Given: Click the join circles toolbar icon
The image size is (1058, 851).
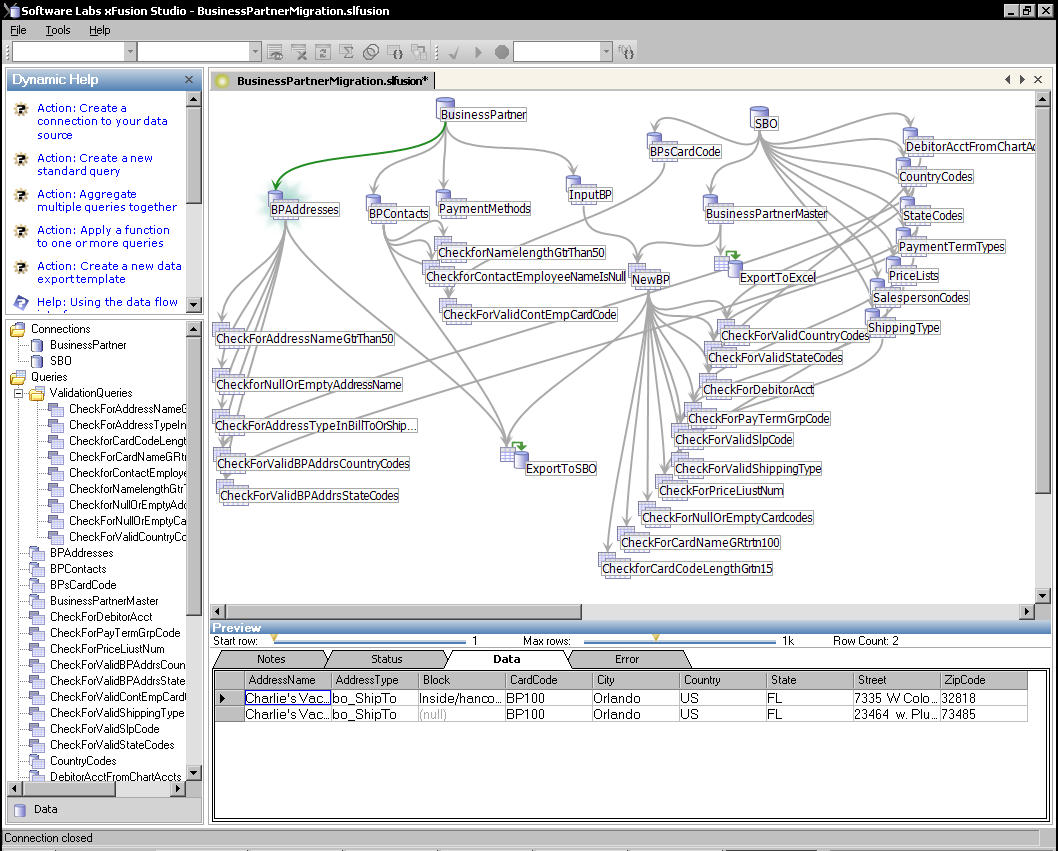Looking at the screenshot, I should (371, 52).
